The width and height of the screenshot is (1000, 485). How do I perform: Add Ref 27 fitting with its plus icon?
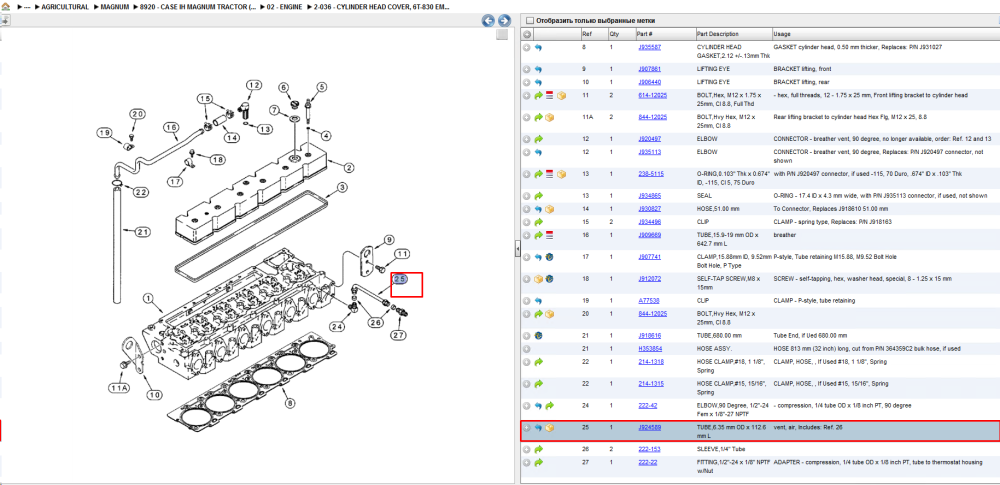[x=527, y=463]
